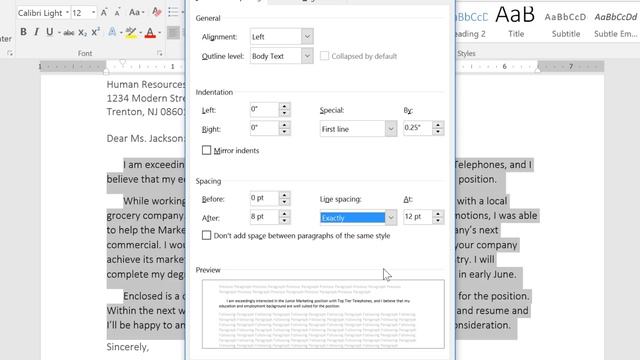The image size is (640, 360).
Task: Increase Left indentation with up arrow
Action: click(284, 106)
